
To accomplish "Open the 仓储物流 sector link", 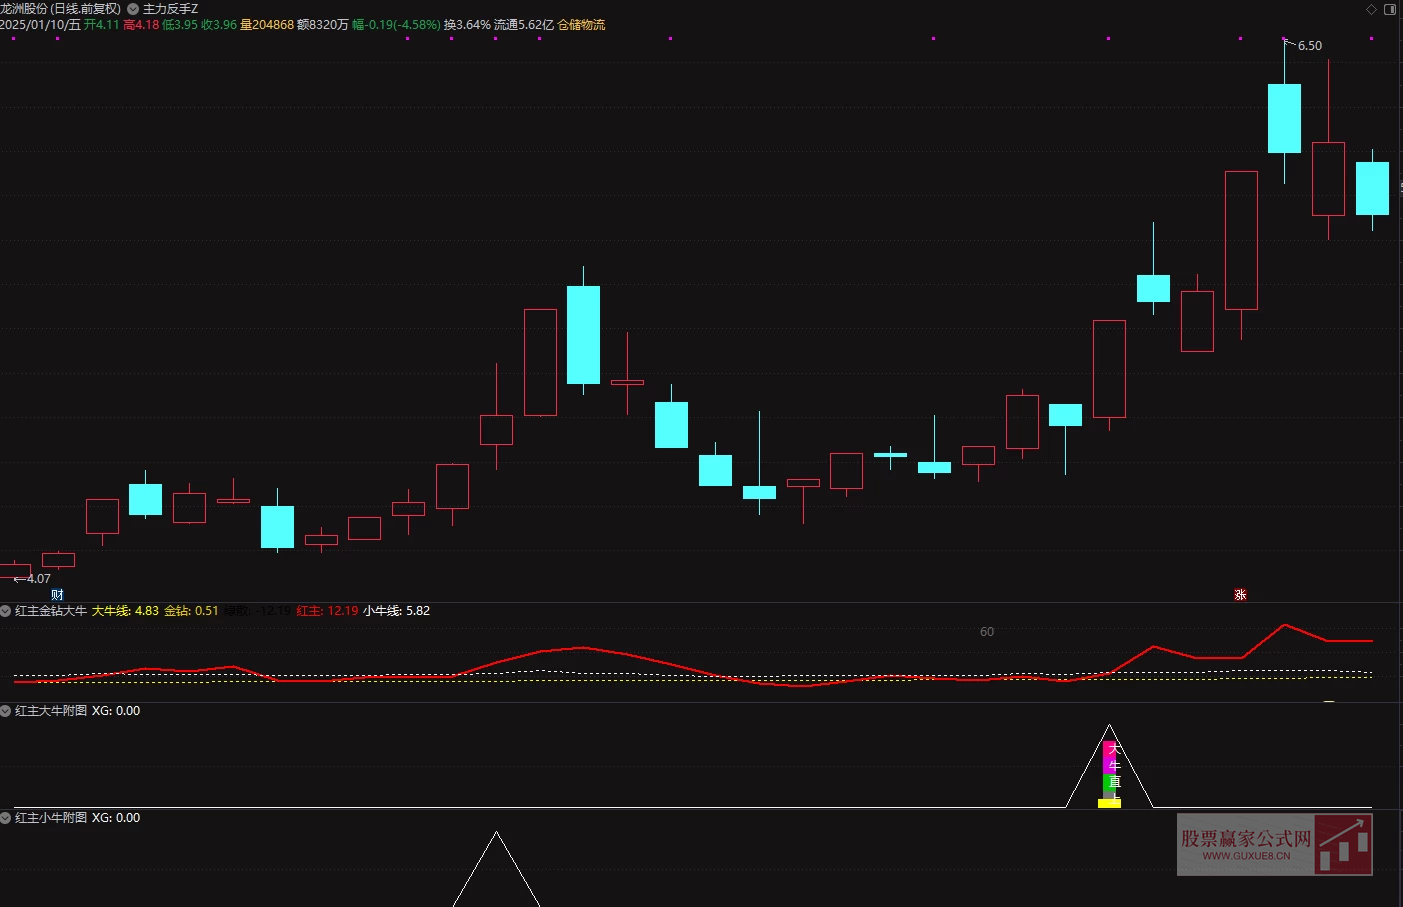I will pyautogui.click(x=581, y=25).
